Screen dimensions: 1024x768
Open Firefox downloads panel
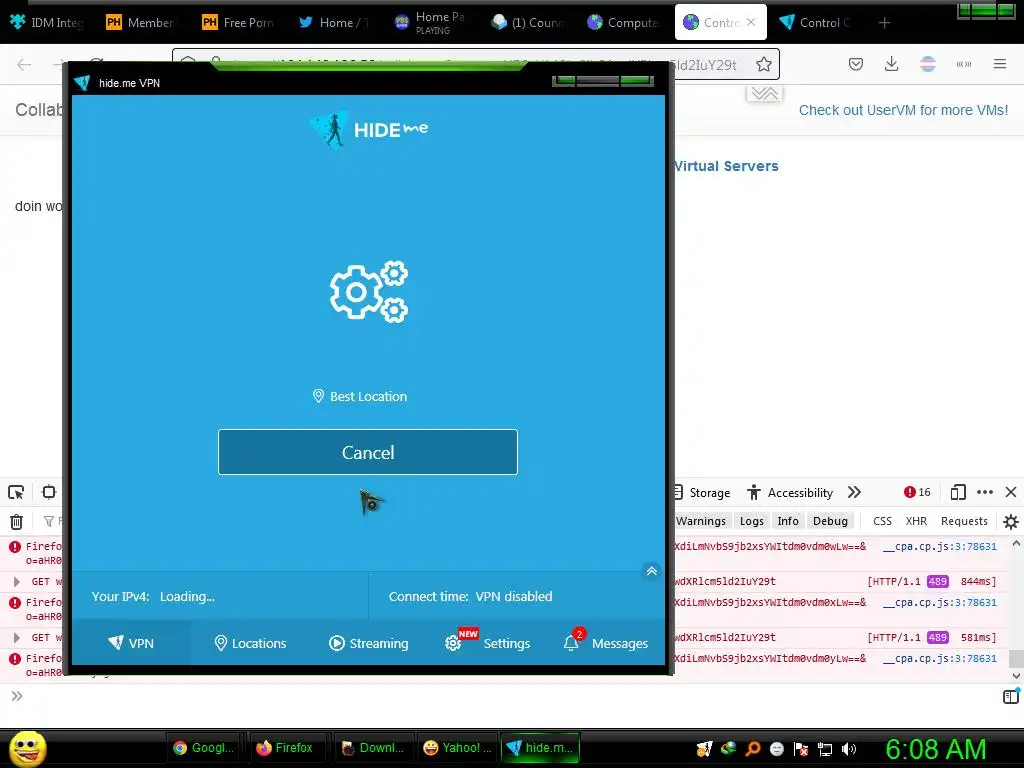[x=891, y=64]
